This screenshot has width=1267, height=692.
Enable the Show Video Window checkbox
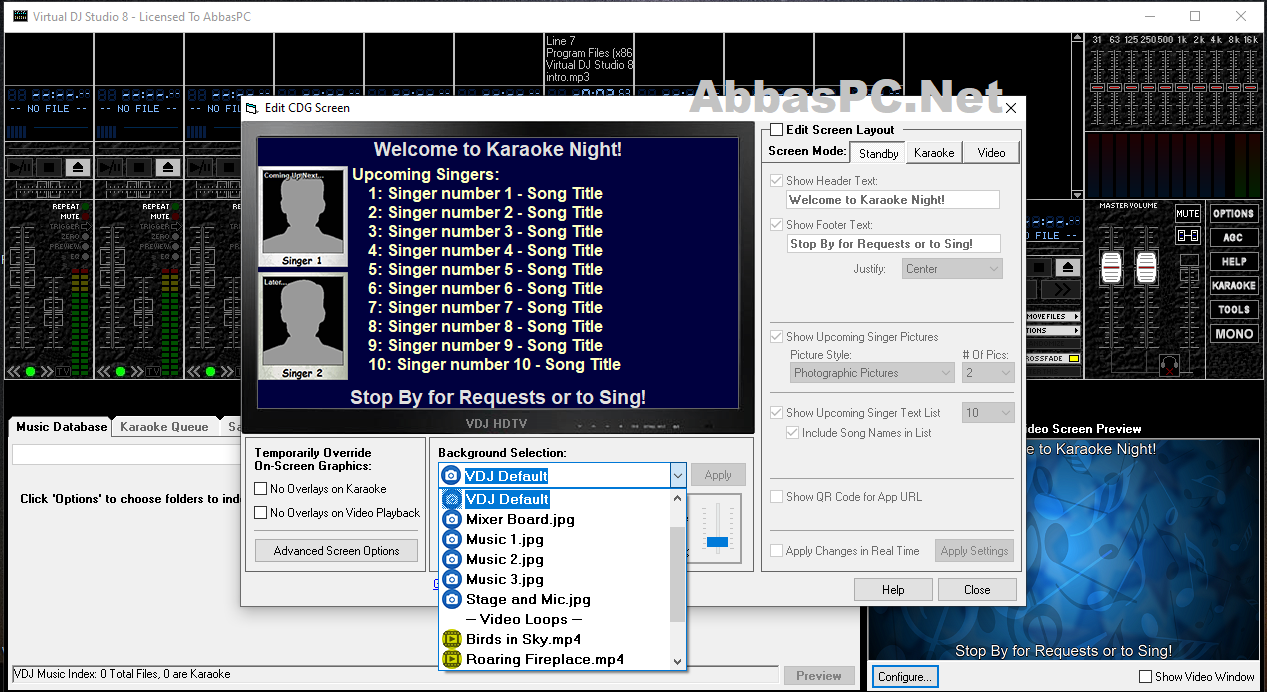click(x=1144, y=677)
